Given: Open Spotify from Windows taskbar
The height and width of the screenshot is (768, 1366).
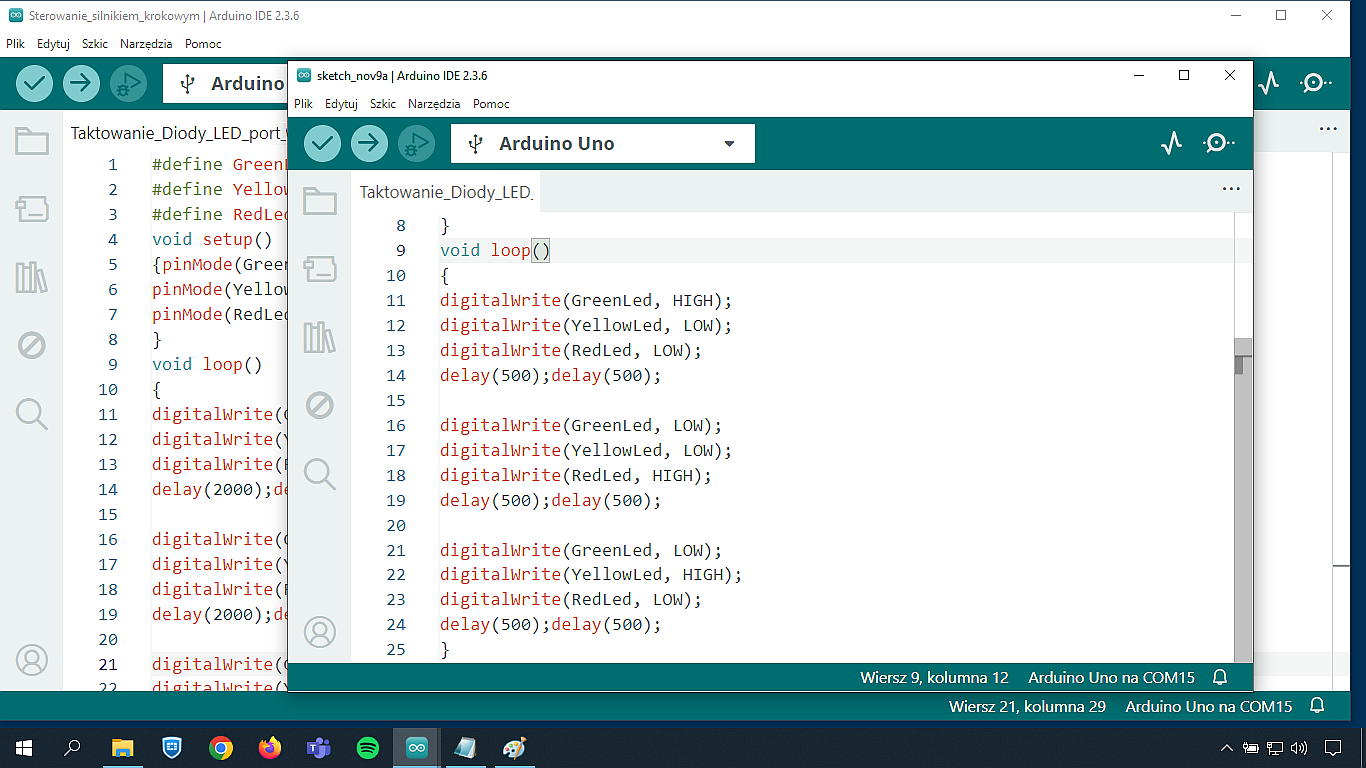Looking at the screenshot, I should pyautogui.click(x=368, y=747).
